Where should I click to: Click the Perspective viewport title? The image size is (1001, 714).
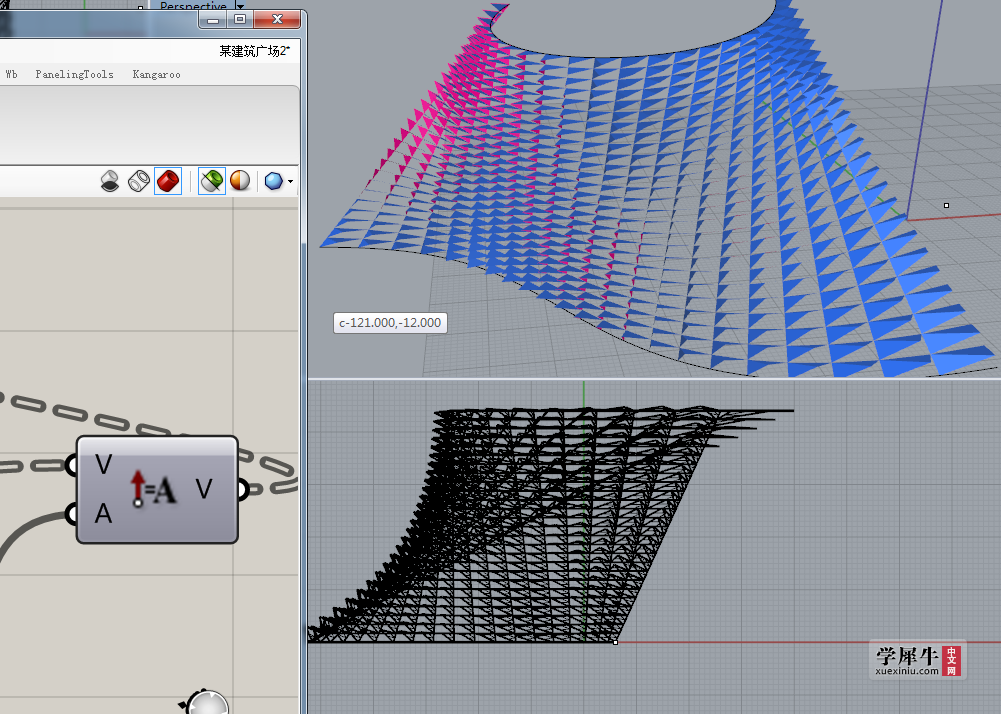tap(193, 6)
